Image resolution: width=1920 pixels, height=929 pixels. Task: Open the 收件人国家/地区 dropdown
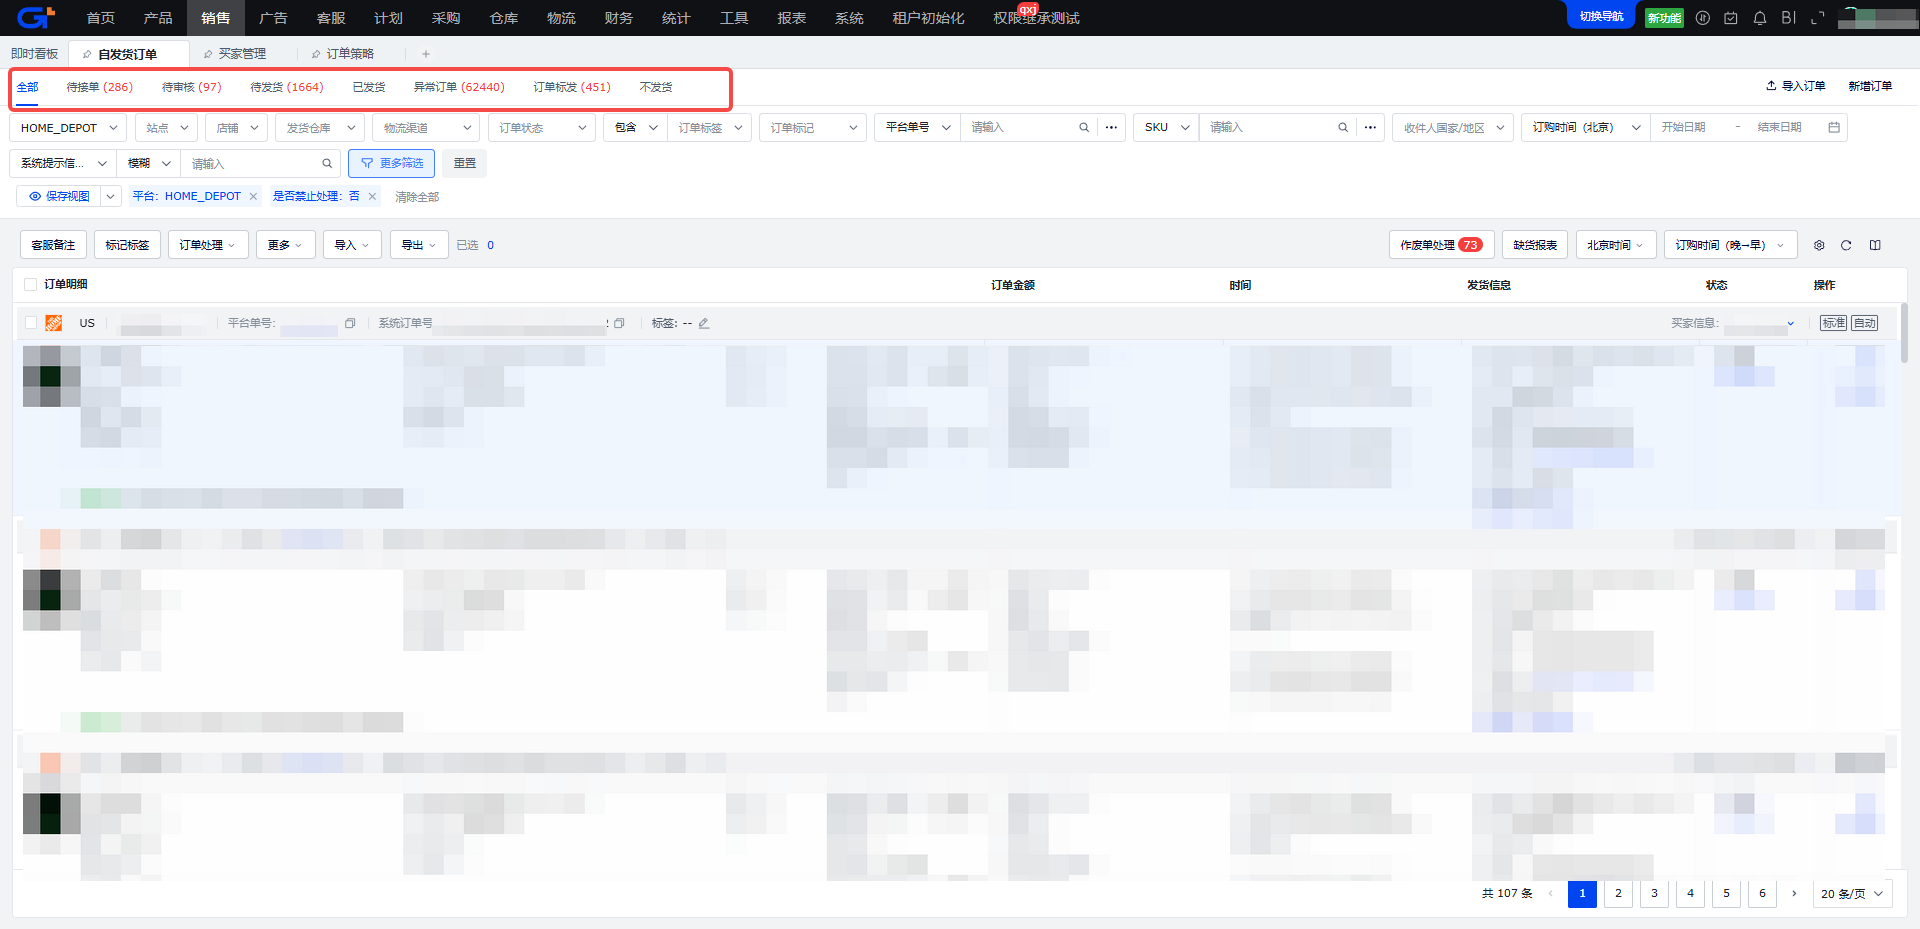[x=1454, y=128]
